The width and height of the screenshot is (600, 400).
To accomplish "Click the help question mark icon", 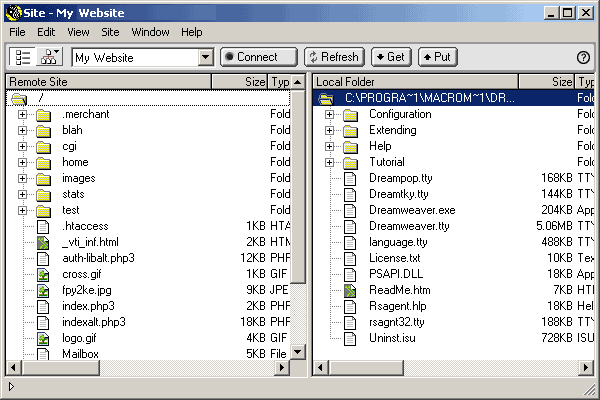I will click(x=584, y=58).
